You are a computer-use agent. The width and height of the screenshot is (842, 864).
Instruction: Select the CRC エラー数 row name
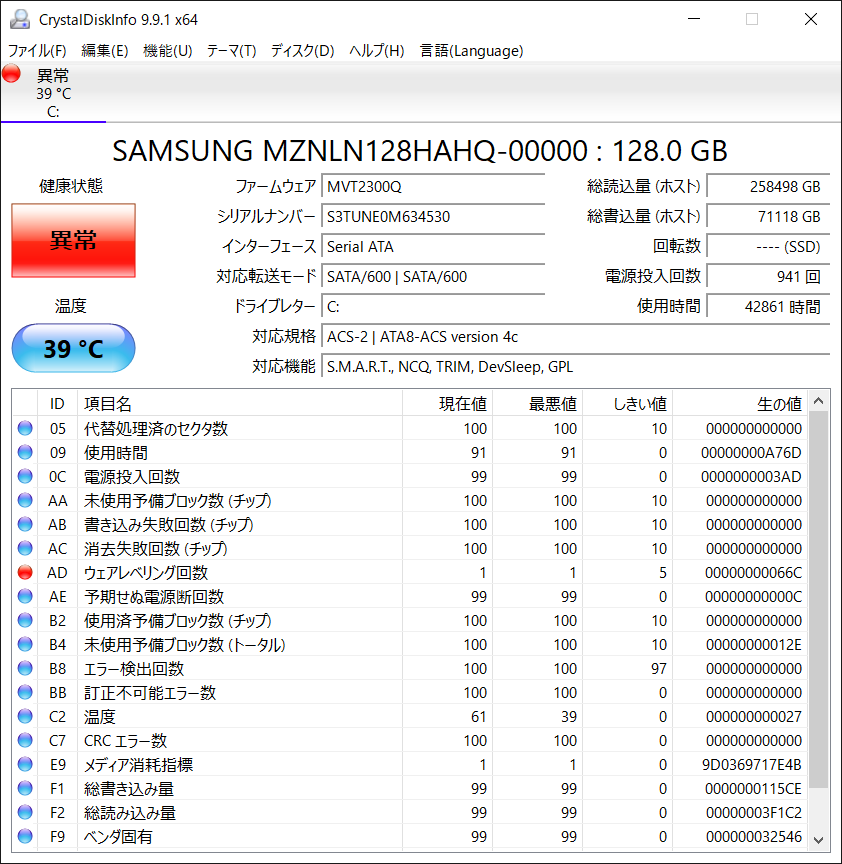click(125, 741)
